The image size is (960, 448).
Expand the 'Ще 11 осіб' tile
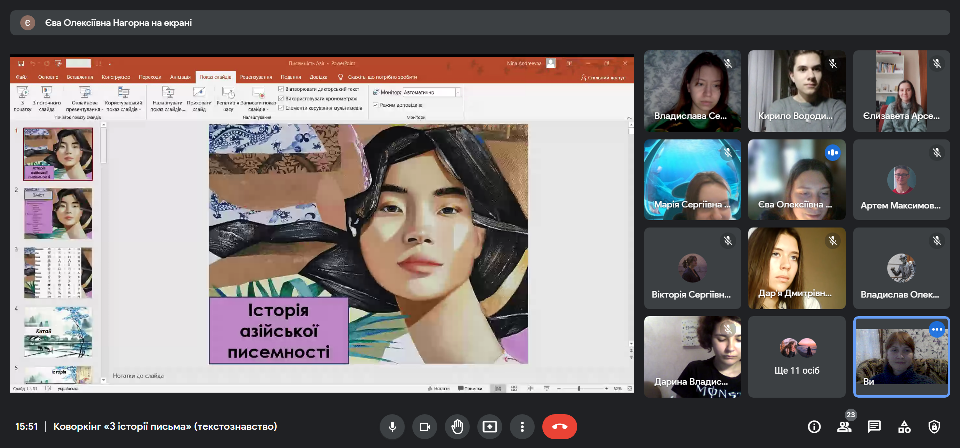(x=796, y=358)
